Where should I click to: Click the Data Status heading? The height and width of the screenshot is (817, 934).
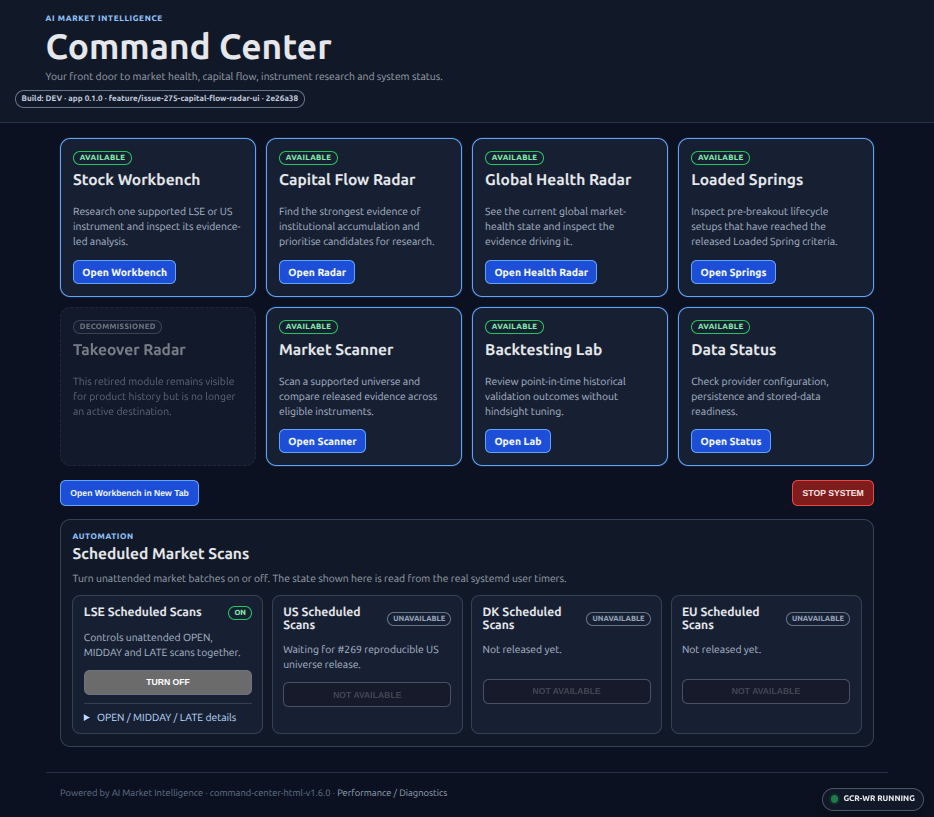pos(733,350)
